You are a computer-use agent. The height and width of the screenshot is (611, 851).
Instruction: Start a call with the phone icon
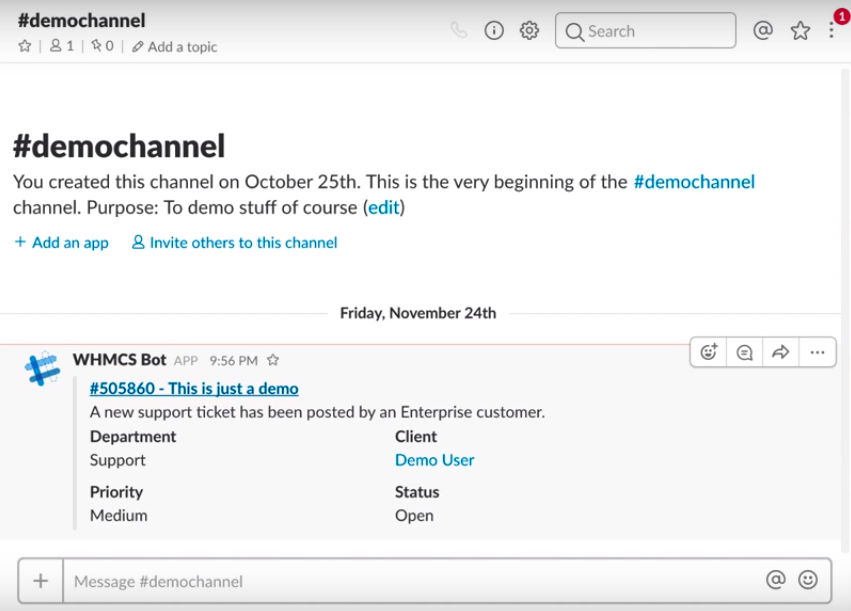pyautogui.click(x=459, y=31)
